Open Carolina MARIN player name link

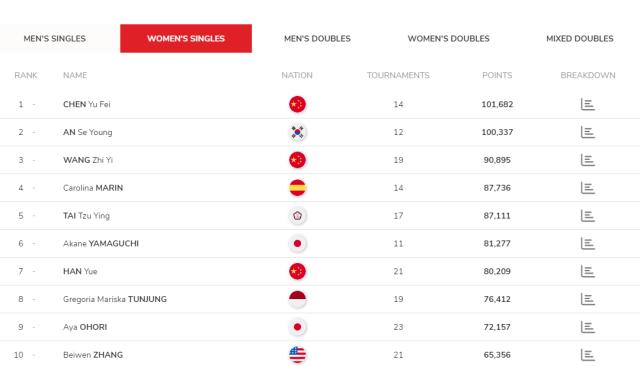(93, 188)
